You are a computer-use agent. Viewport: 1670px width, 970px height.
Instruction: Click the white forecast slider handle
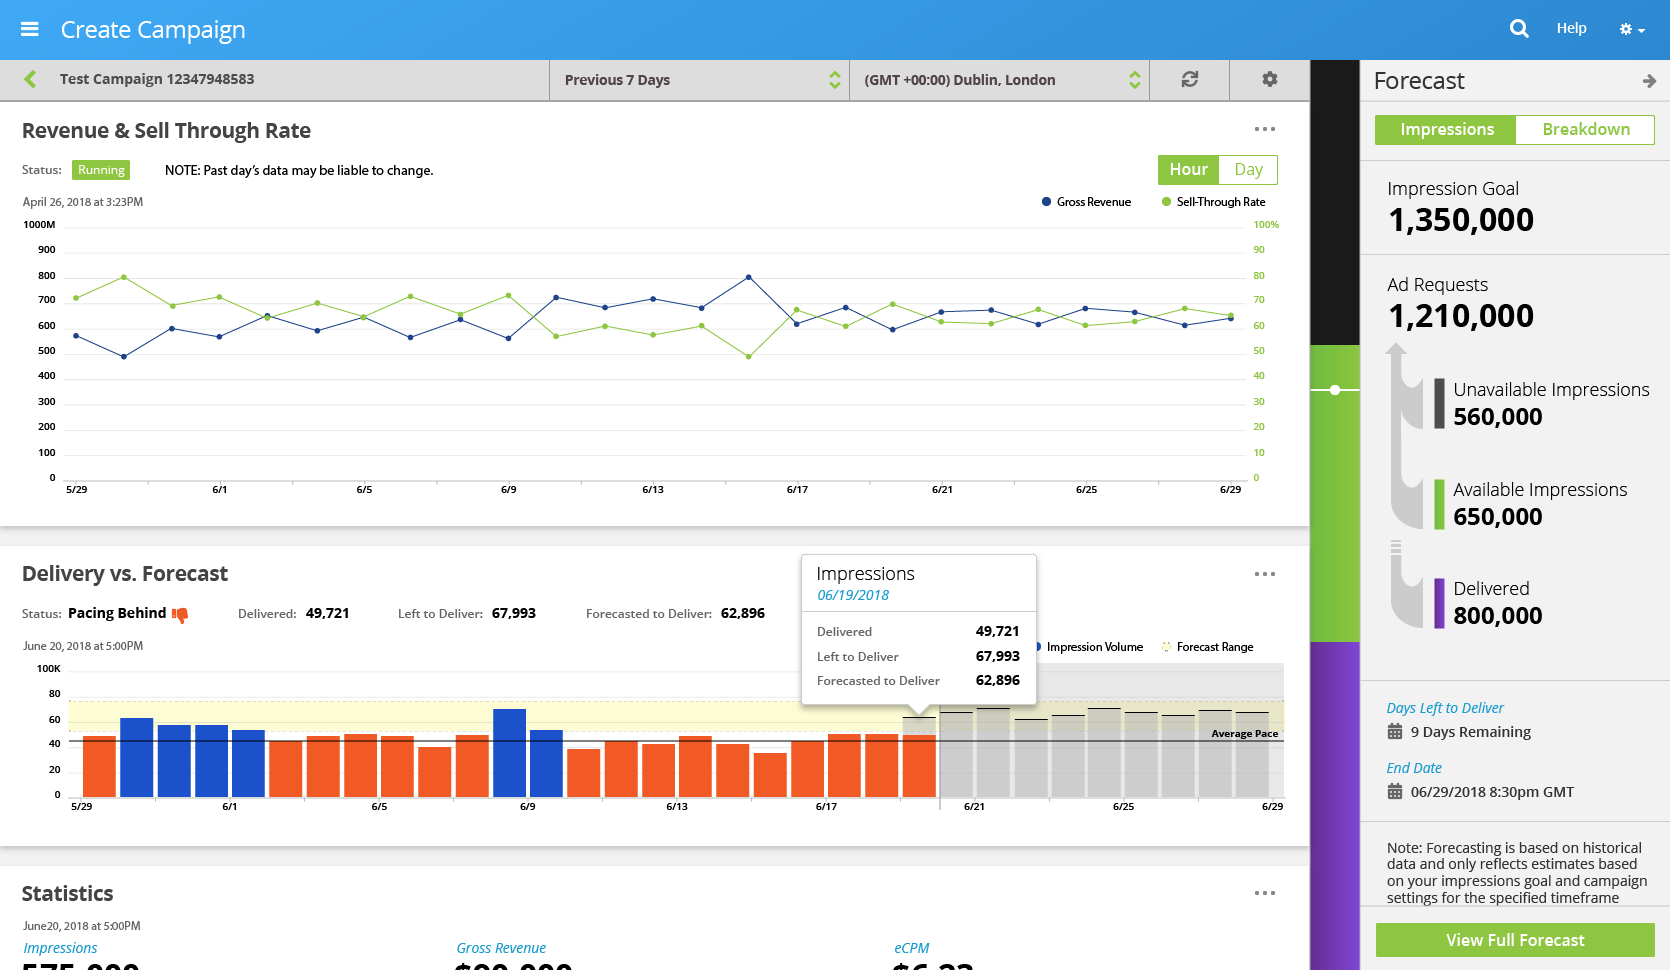pyautogui.click(x=1335, y=390)
